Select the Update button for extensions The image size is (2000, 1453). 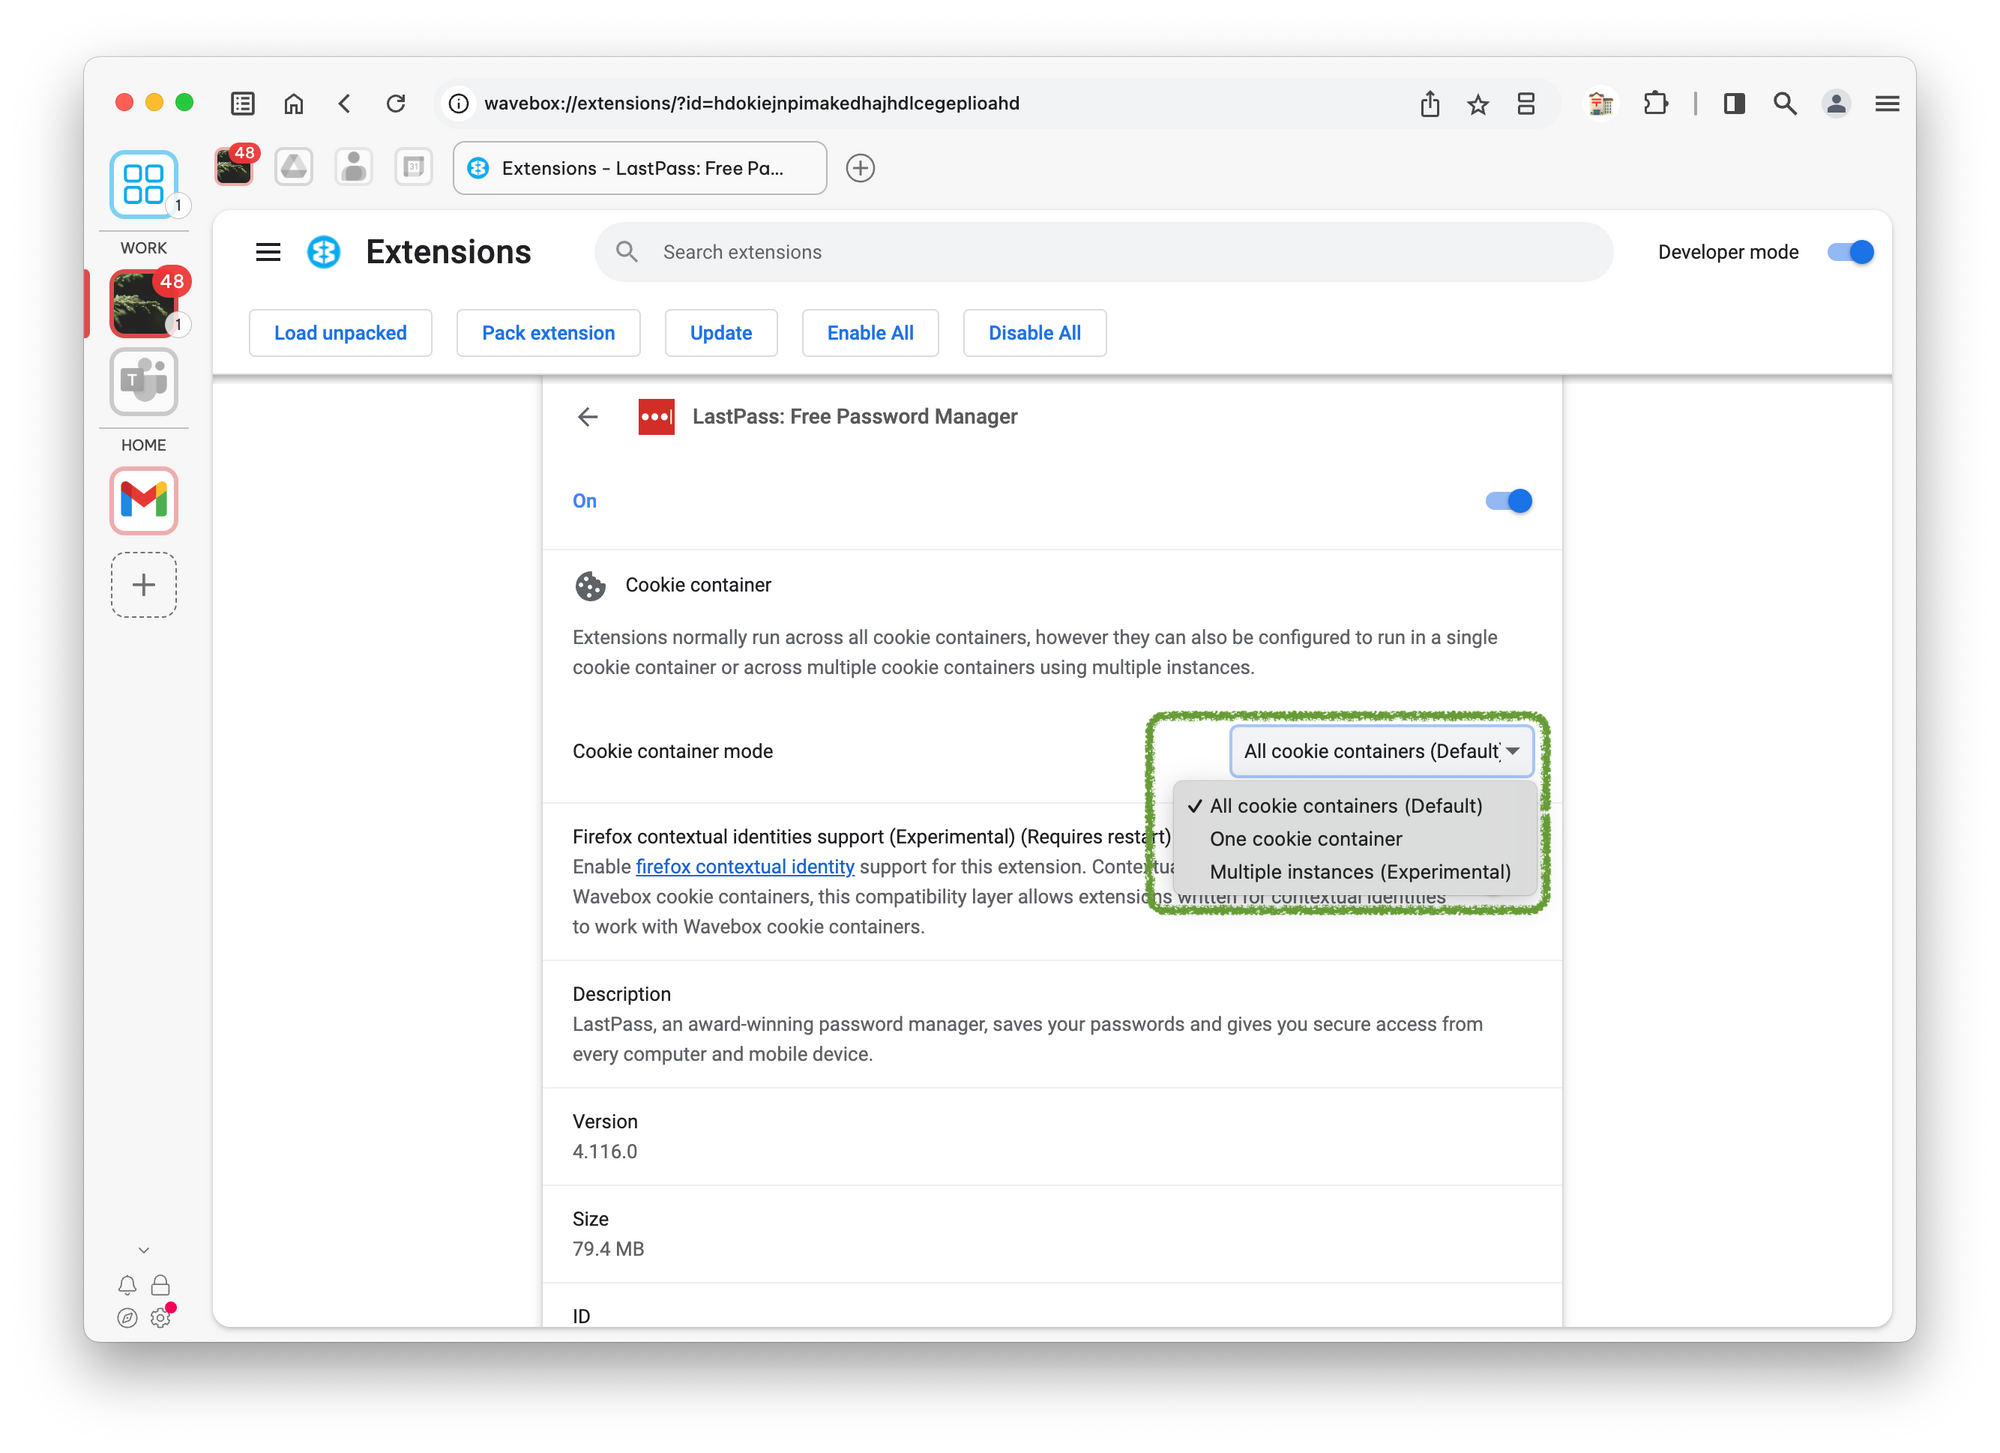point(720,332)
